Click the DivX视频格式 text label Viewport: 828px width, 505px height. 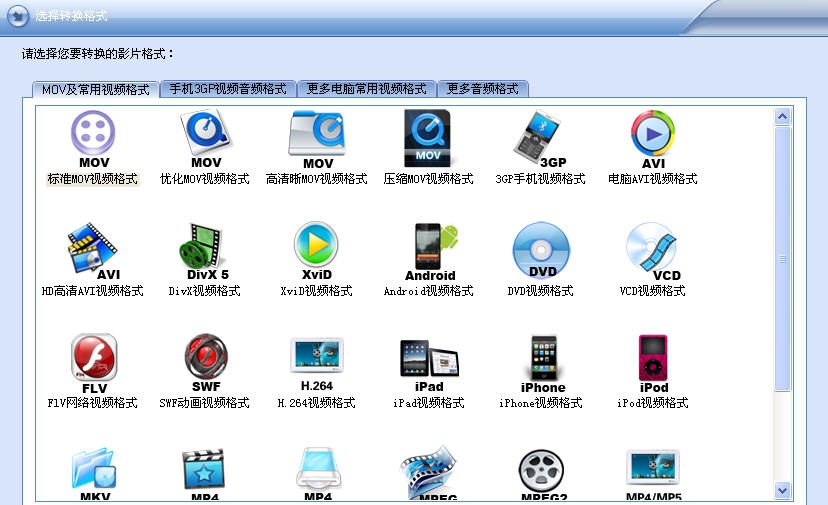point(204,291)
